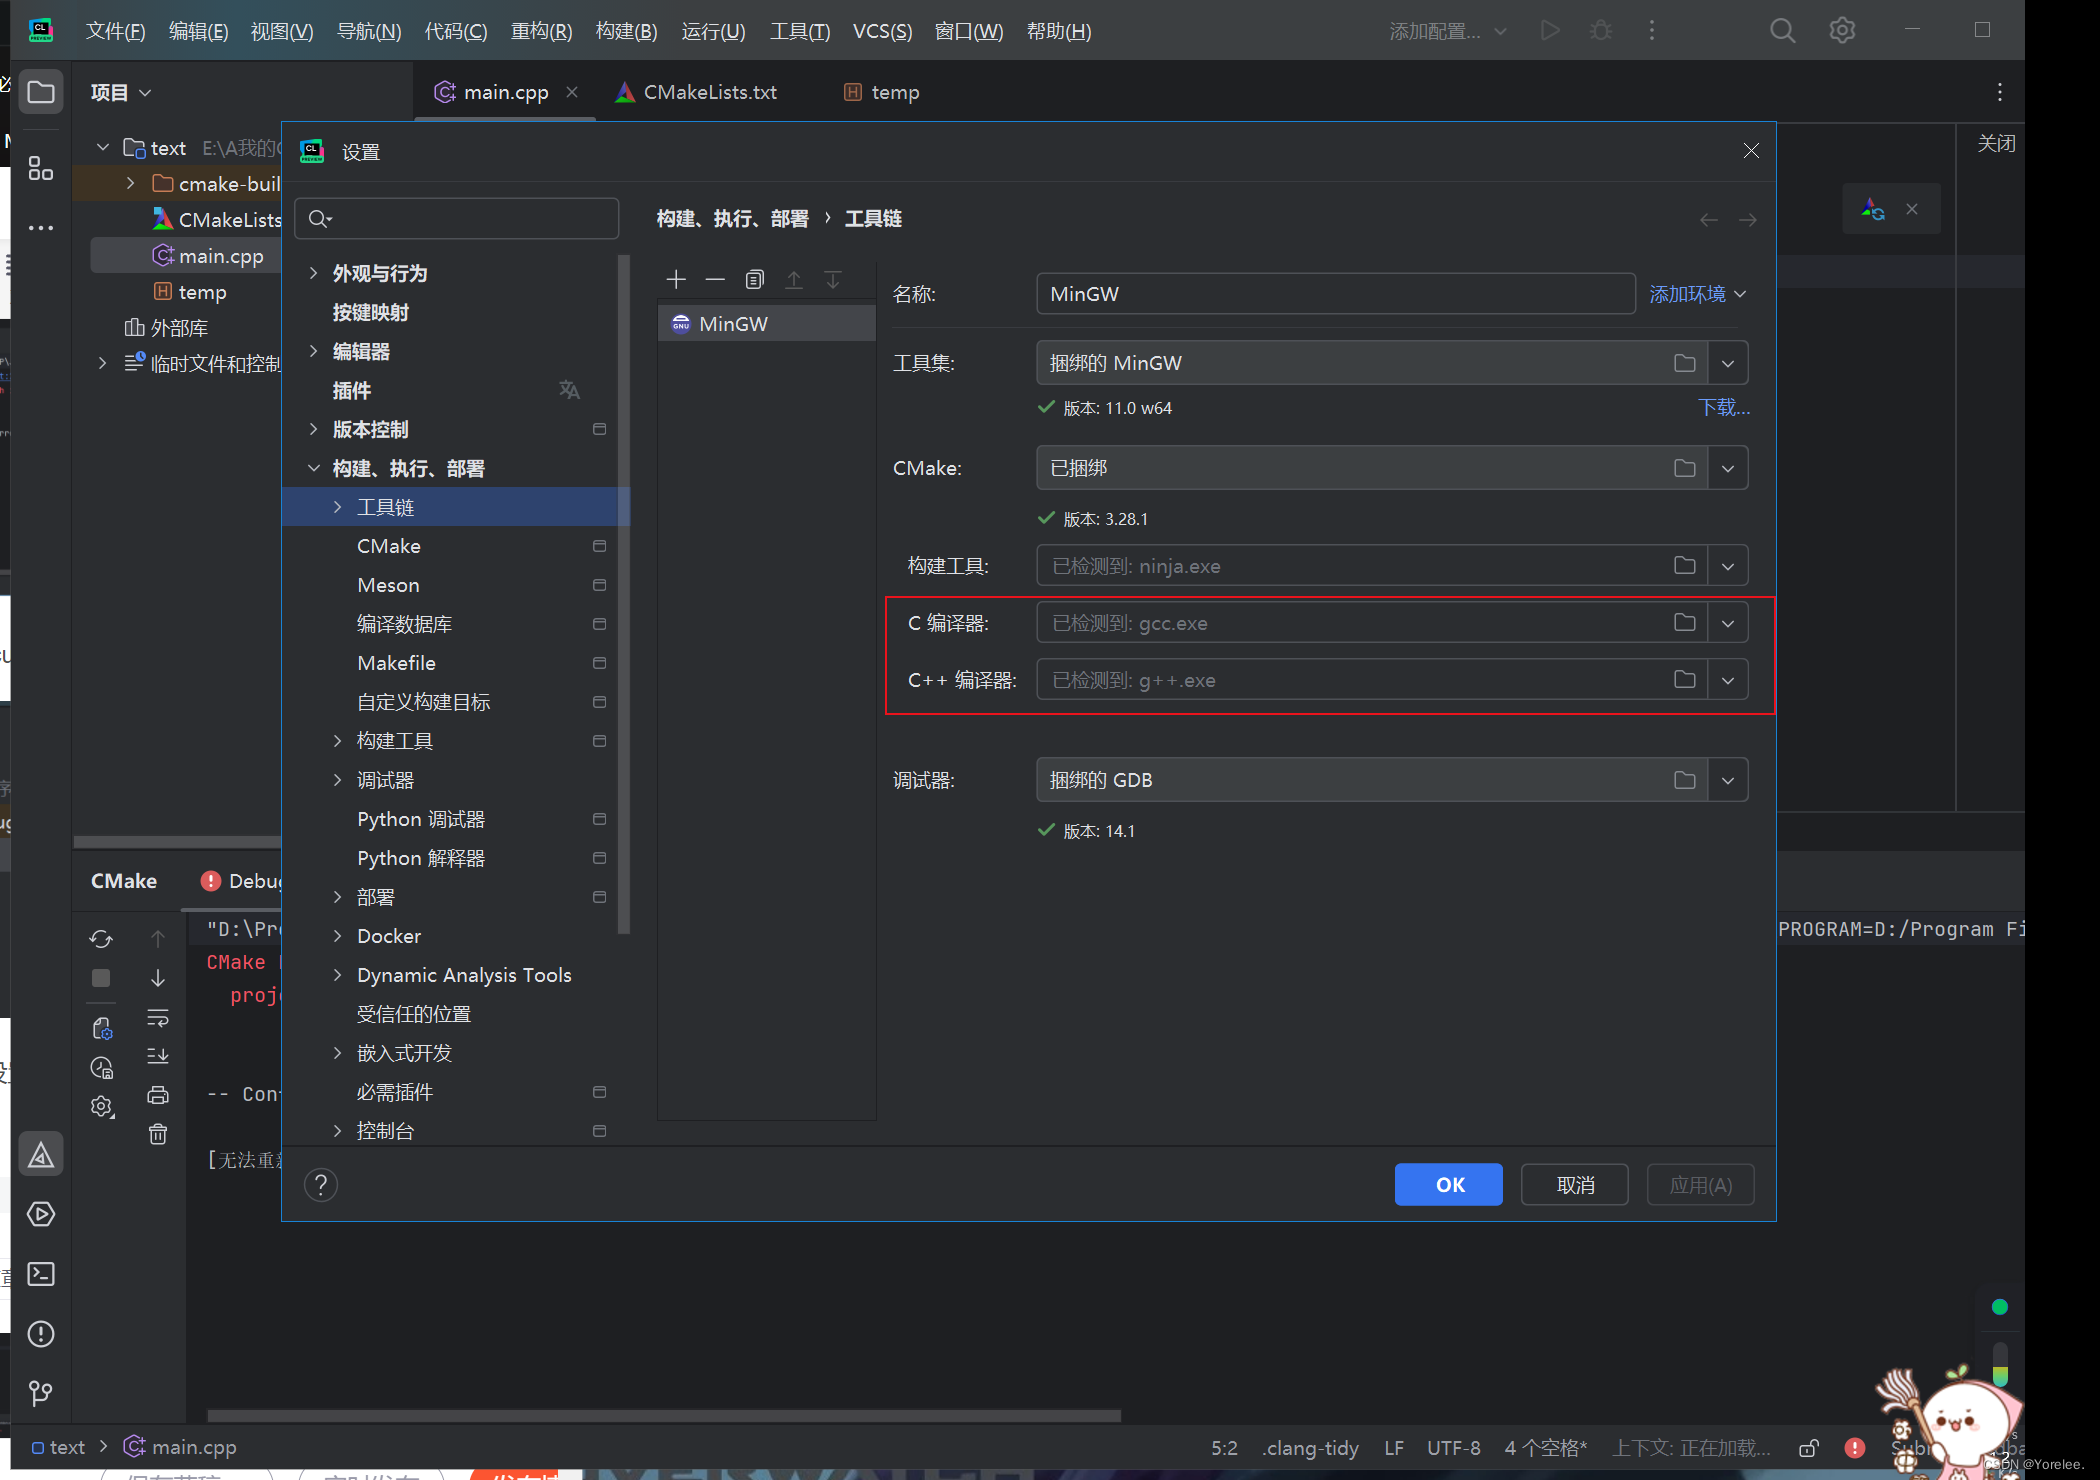Reload CMake project icon

click(101, 939)
